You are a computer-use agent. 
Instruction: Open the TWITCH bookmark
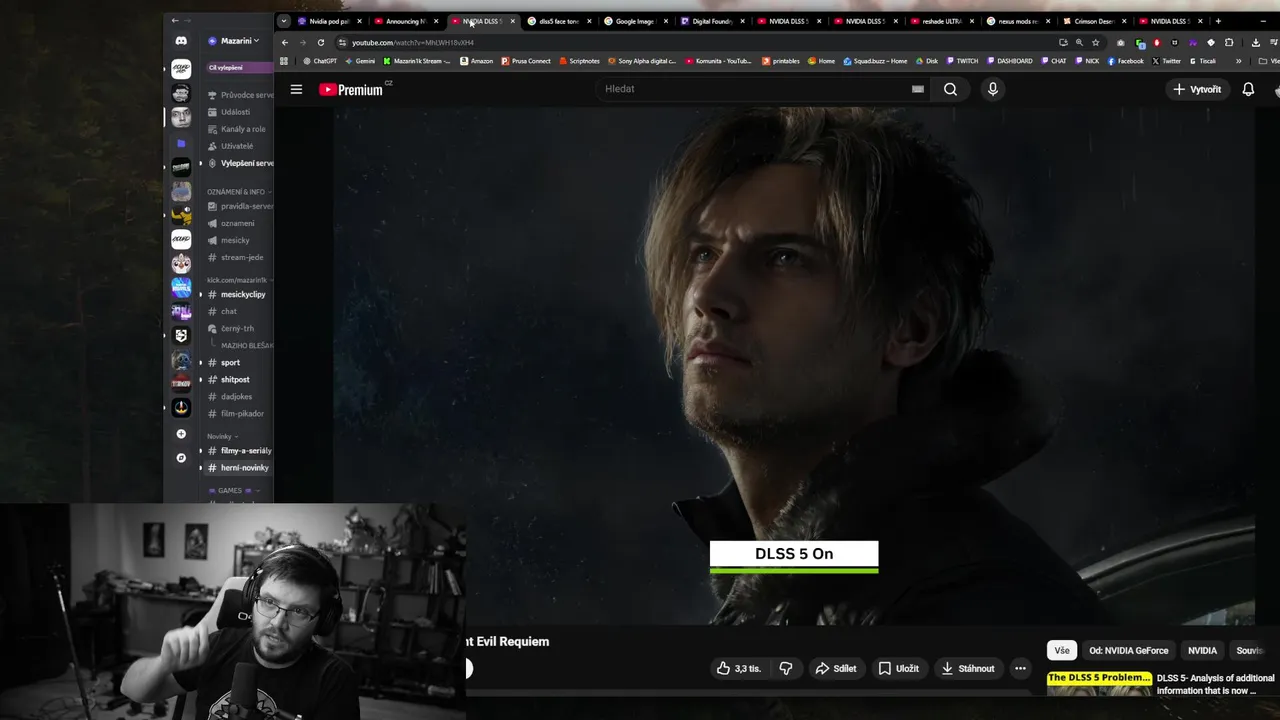[x=962, y=61]
